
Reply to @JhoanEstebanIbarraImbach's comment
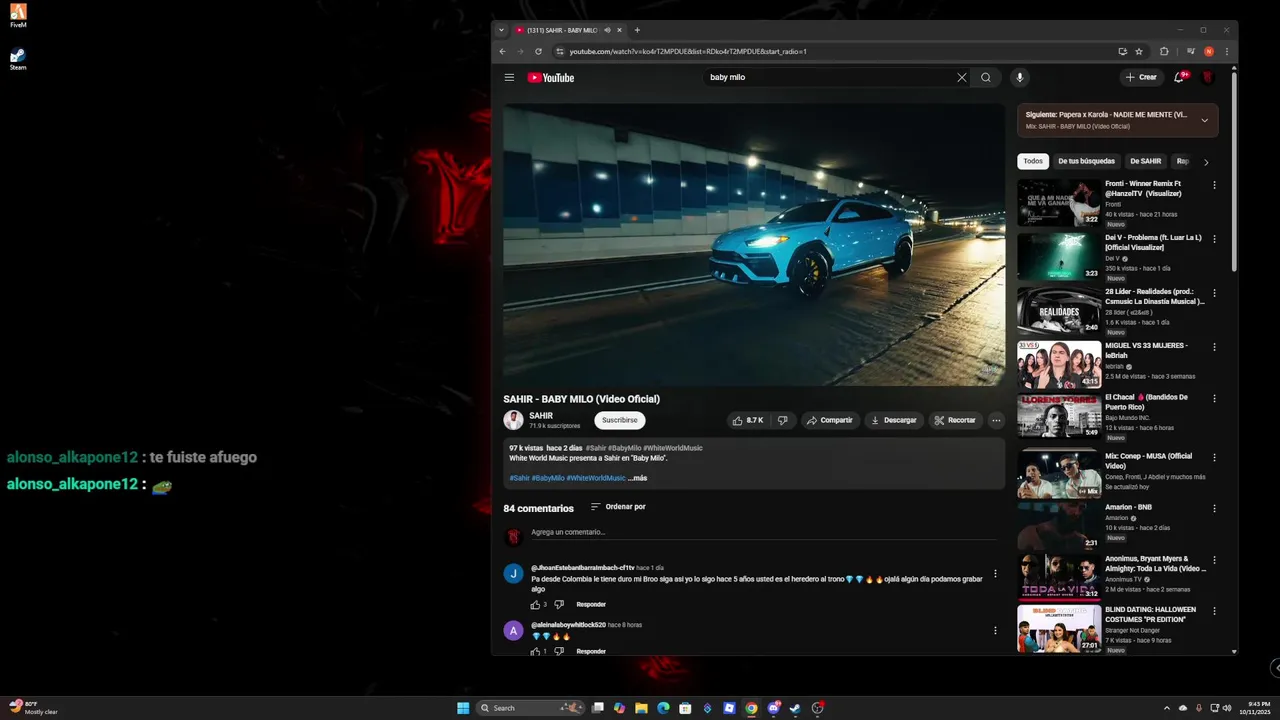coord(591,604)
